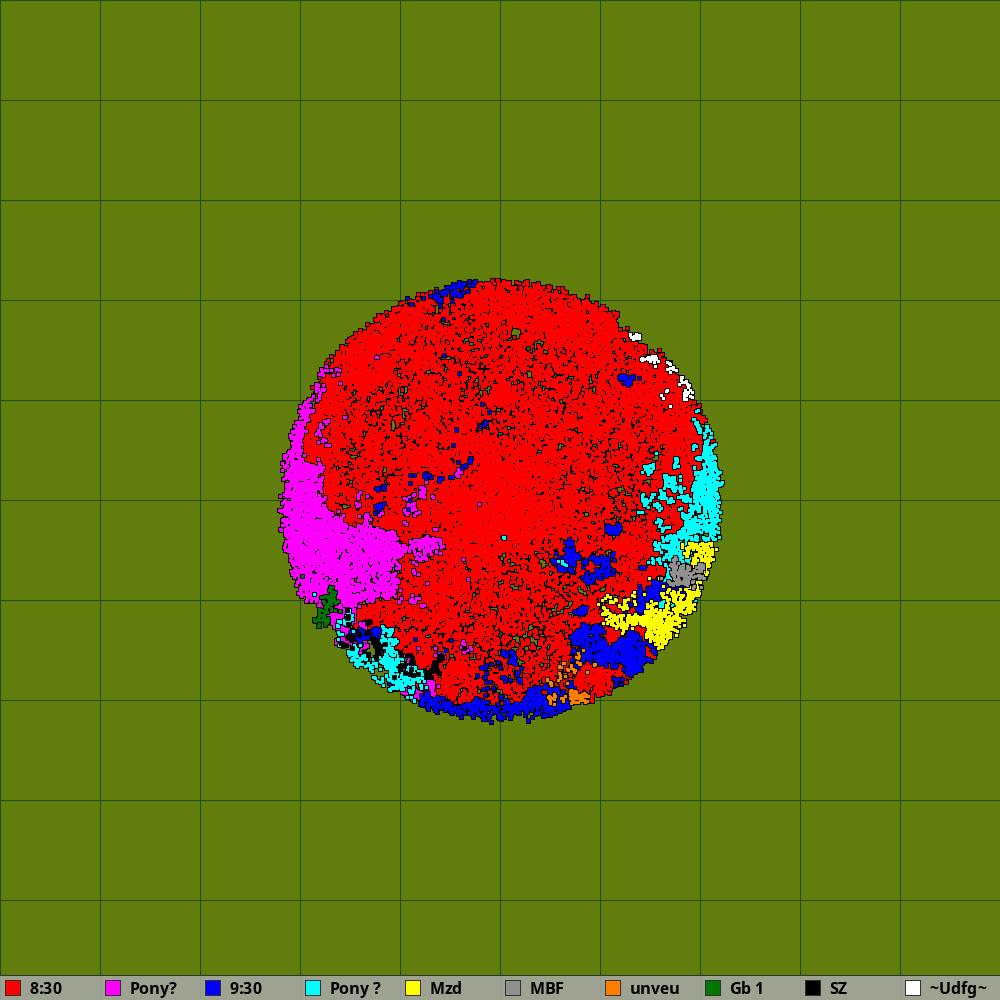This screenshot has width=1000, height=1000.
Task: Select the 'Pony ?' label beside the cyan swatch
Action: pos(355,988)
